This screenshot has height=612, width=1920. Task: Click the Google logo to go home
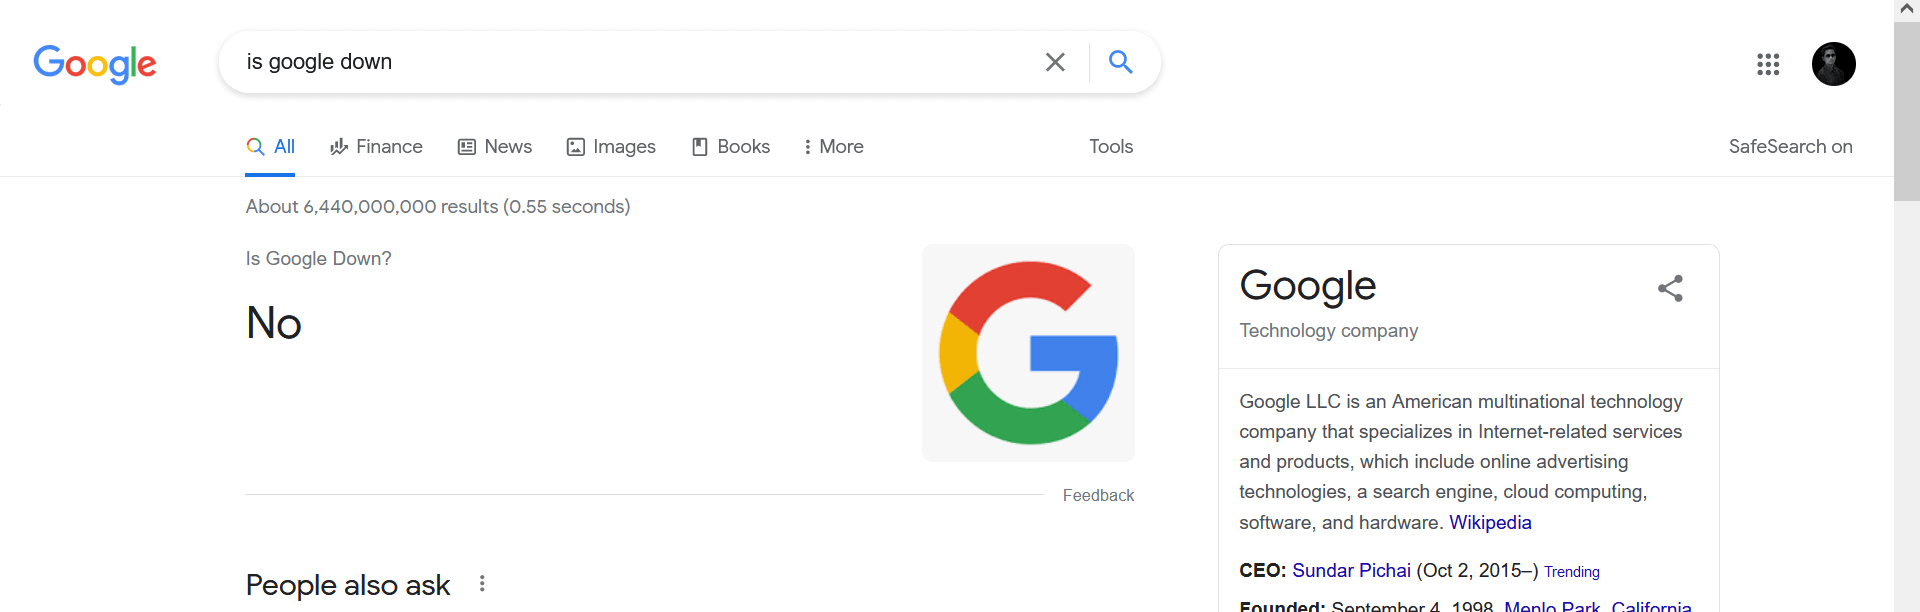[x=95, y=64]
